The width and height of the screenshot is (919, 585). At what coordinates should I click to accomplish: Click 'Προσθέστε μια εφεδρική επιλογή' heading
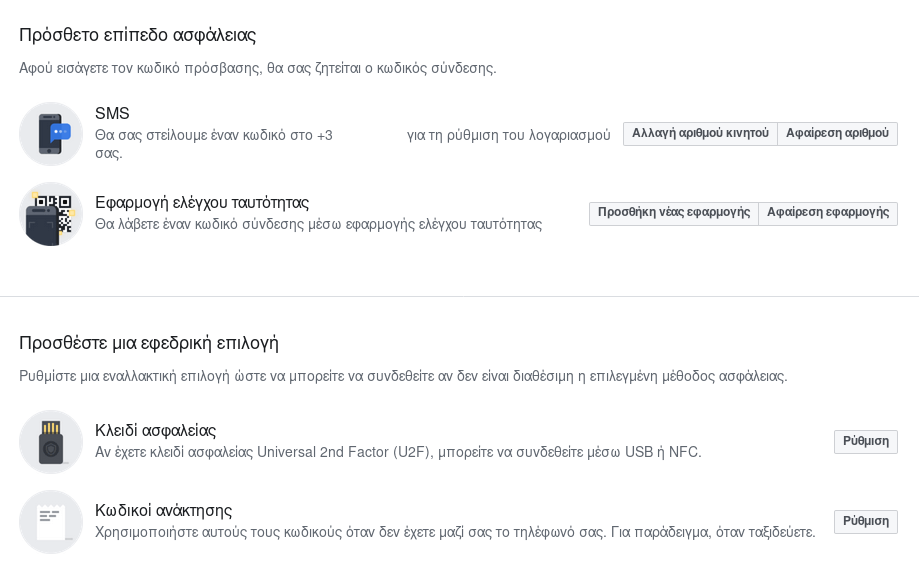tap(149, 343)
